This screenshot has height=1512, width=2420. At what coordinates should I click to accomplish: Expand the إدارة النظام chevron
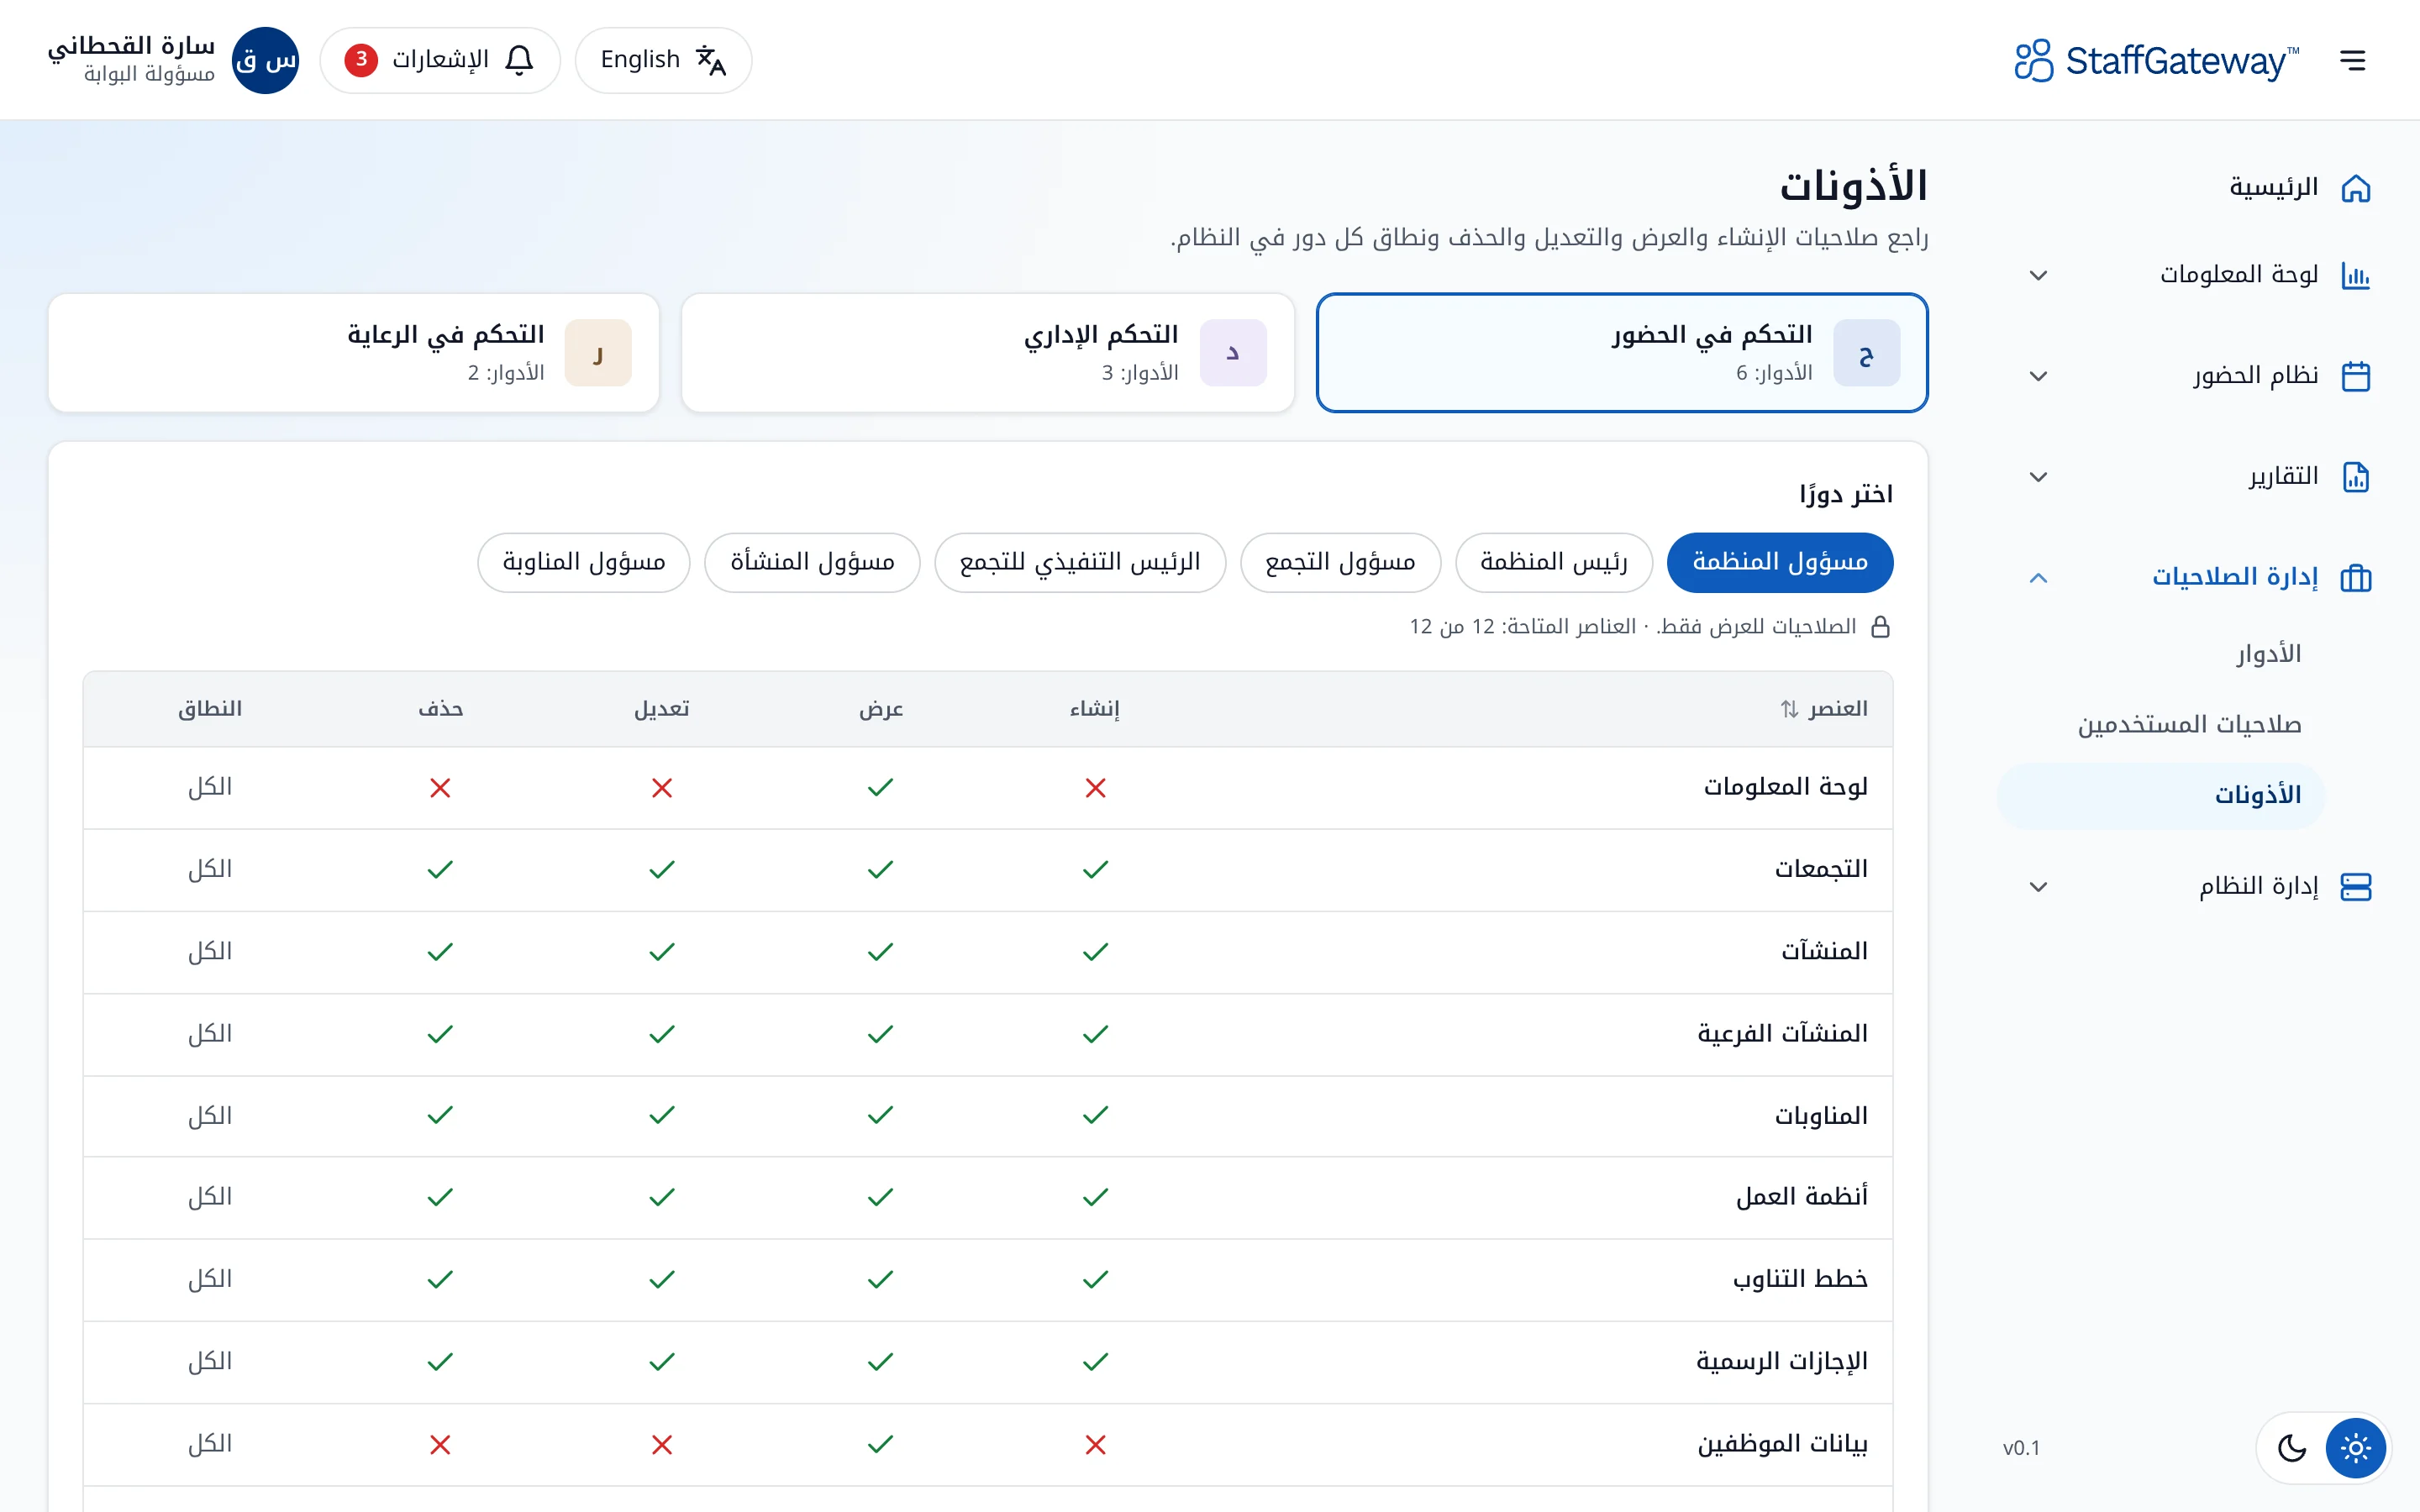(x=2038, y=887)
